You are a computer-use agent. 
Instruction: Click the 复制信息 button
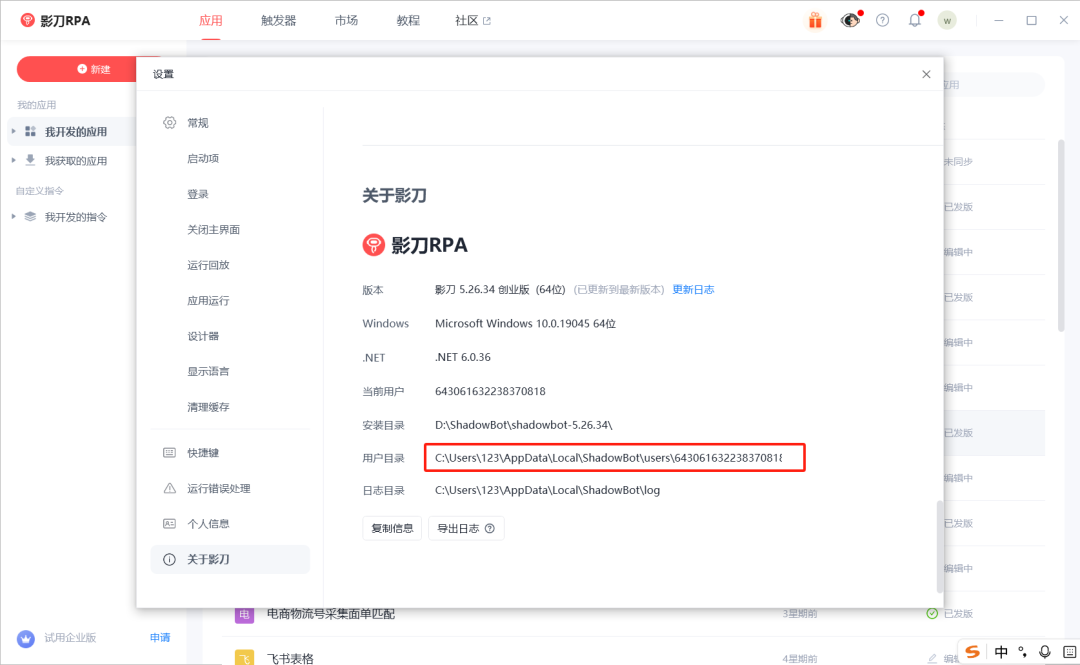coord(392,529)
